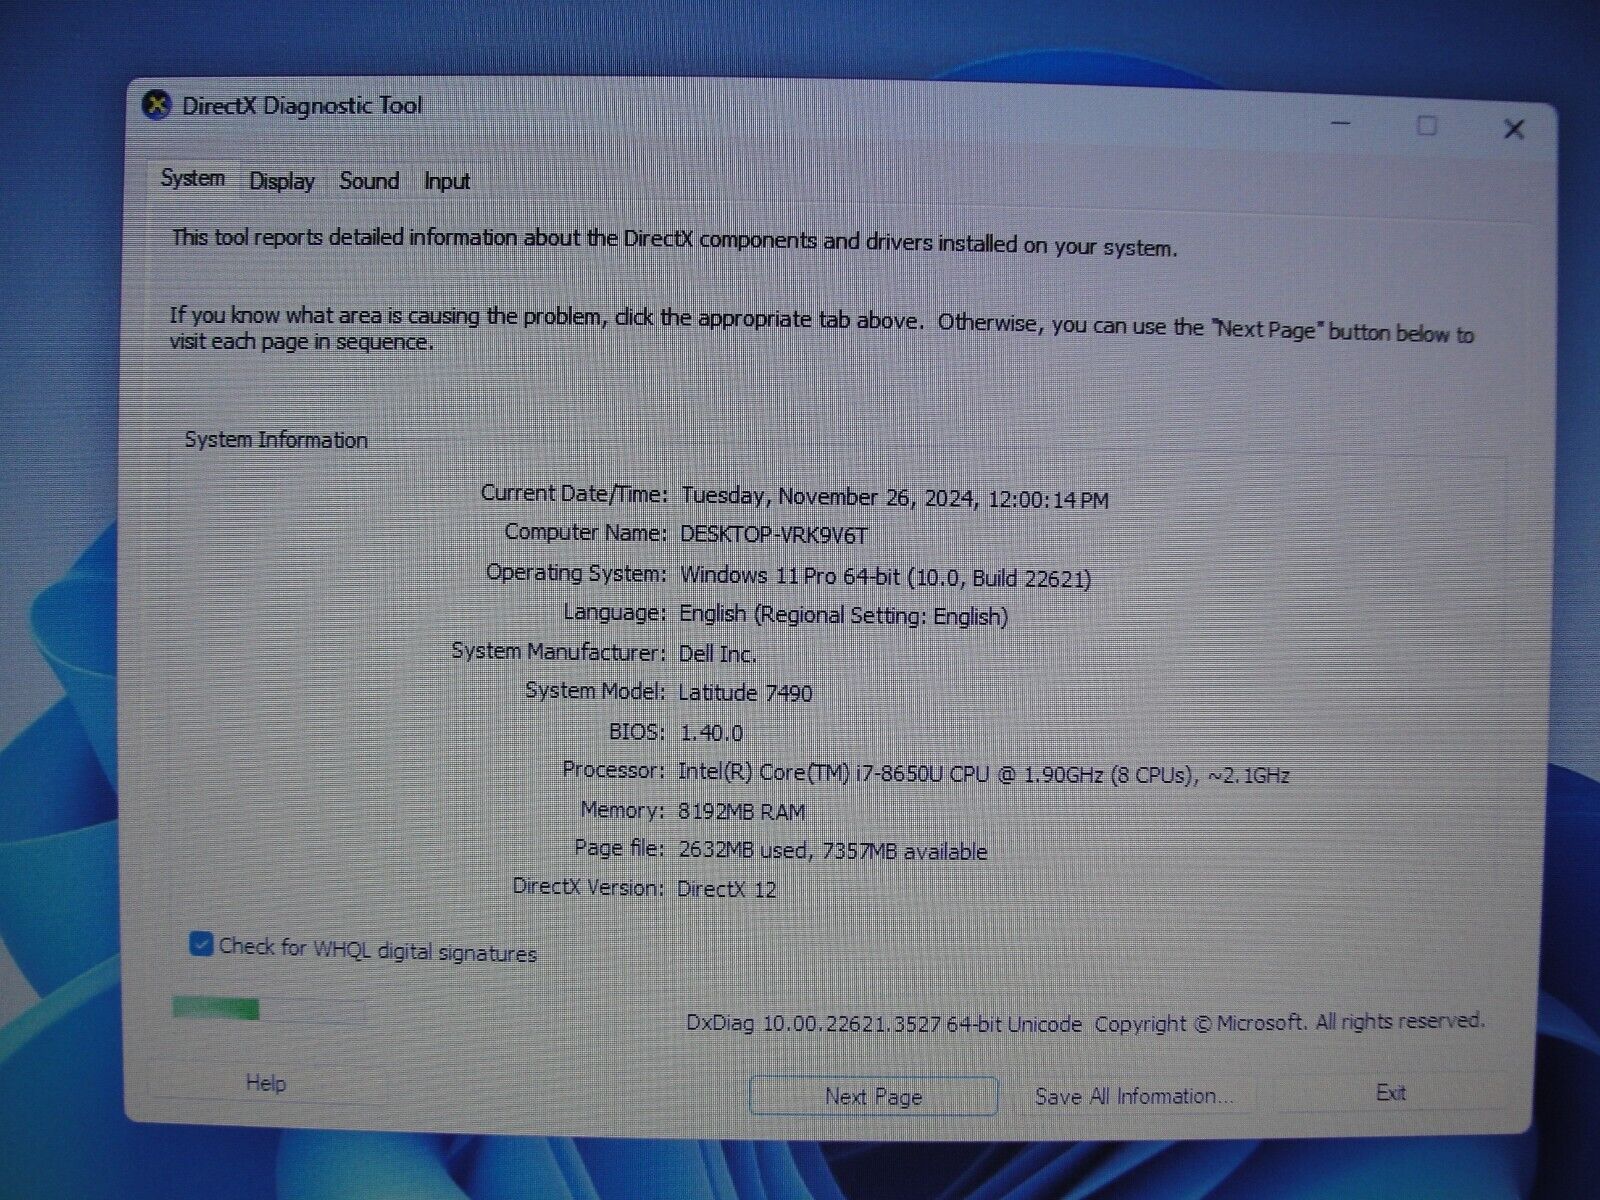The width and height of the screenshot is (1600, 1200).
Task: Click Save All Information button
Action: coord(1134,1096)
